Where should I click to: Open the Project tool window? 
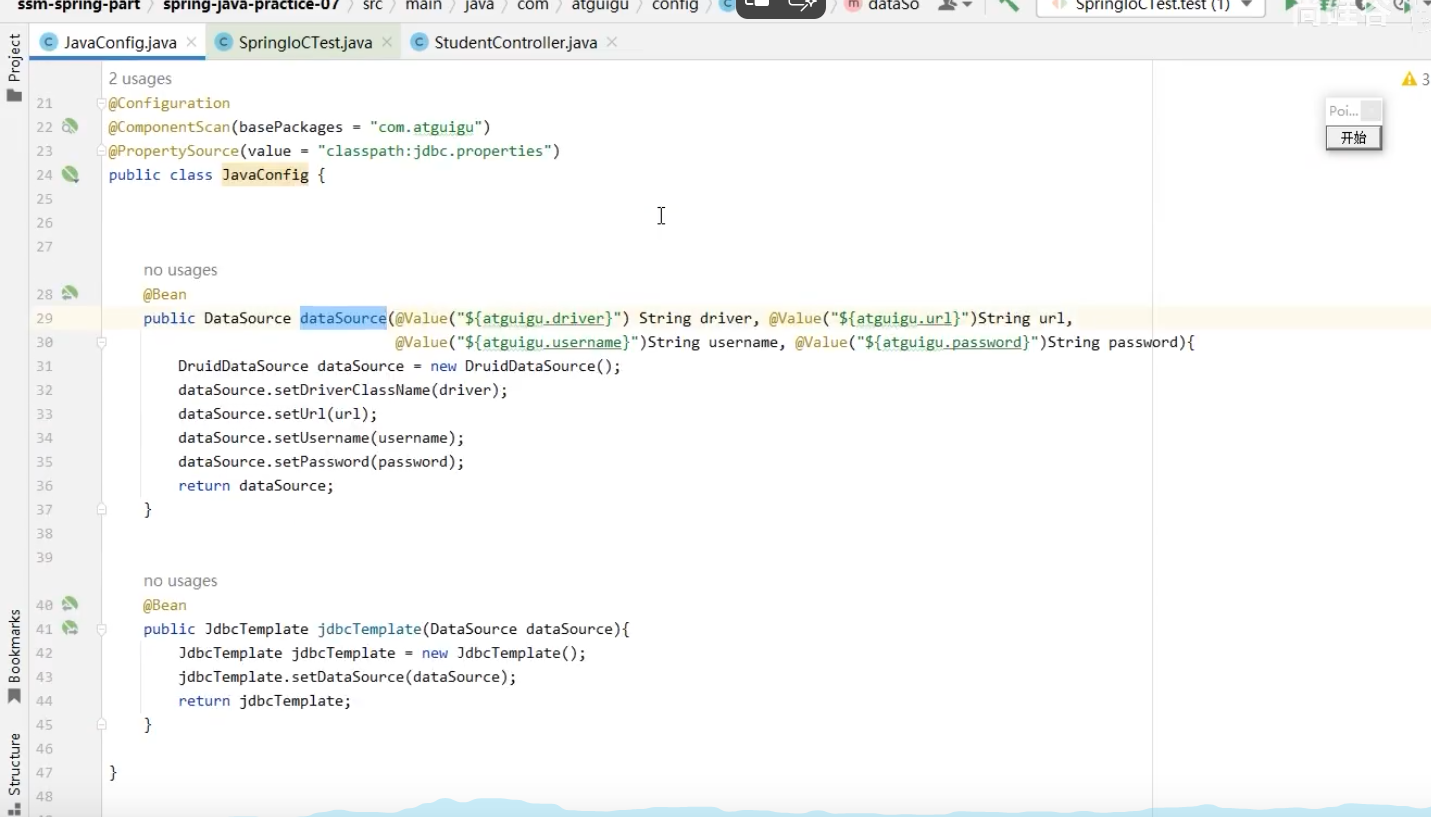tap(14, 67)
